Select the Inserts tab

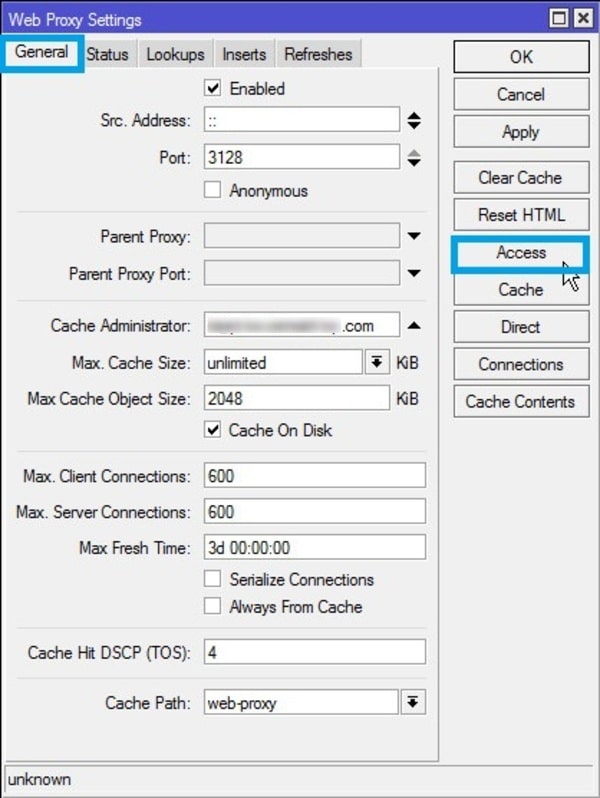[x=244, y=54]
